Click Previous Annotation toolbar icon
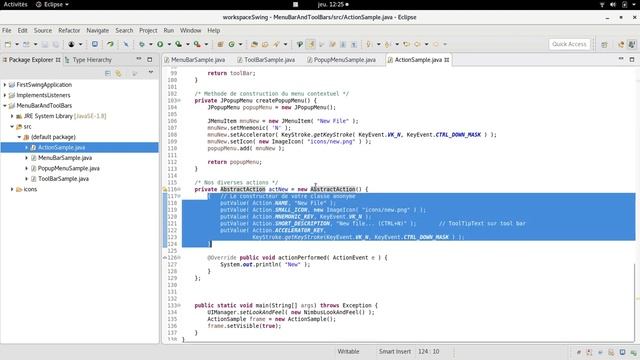The width and height of the screenshot is (640, 360). [388, 44]
